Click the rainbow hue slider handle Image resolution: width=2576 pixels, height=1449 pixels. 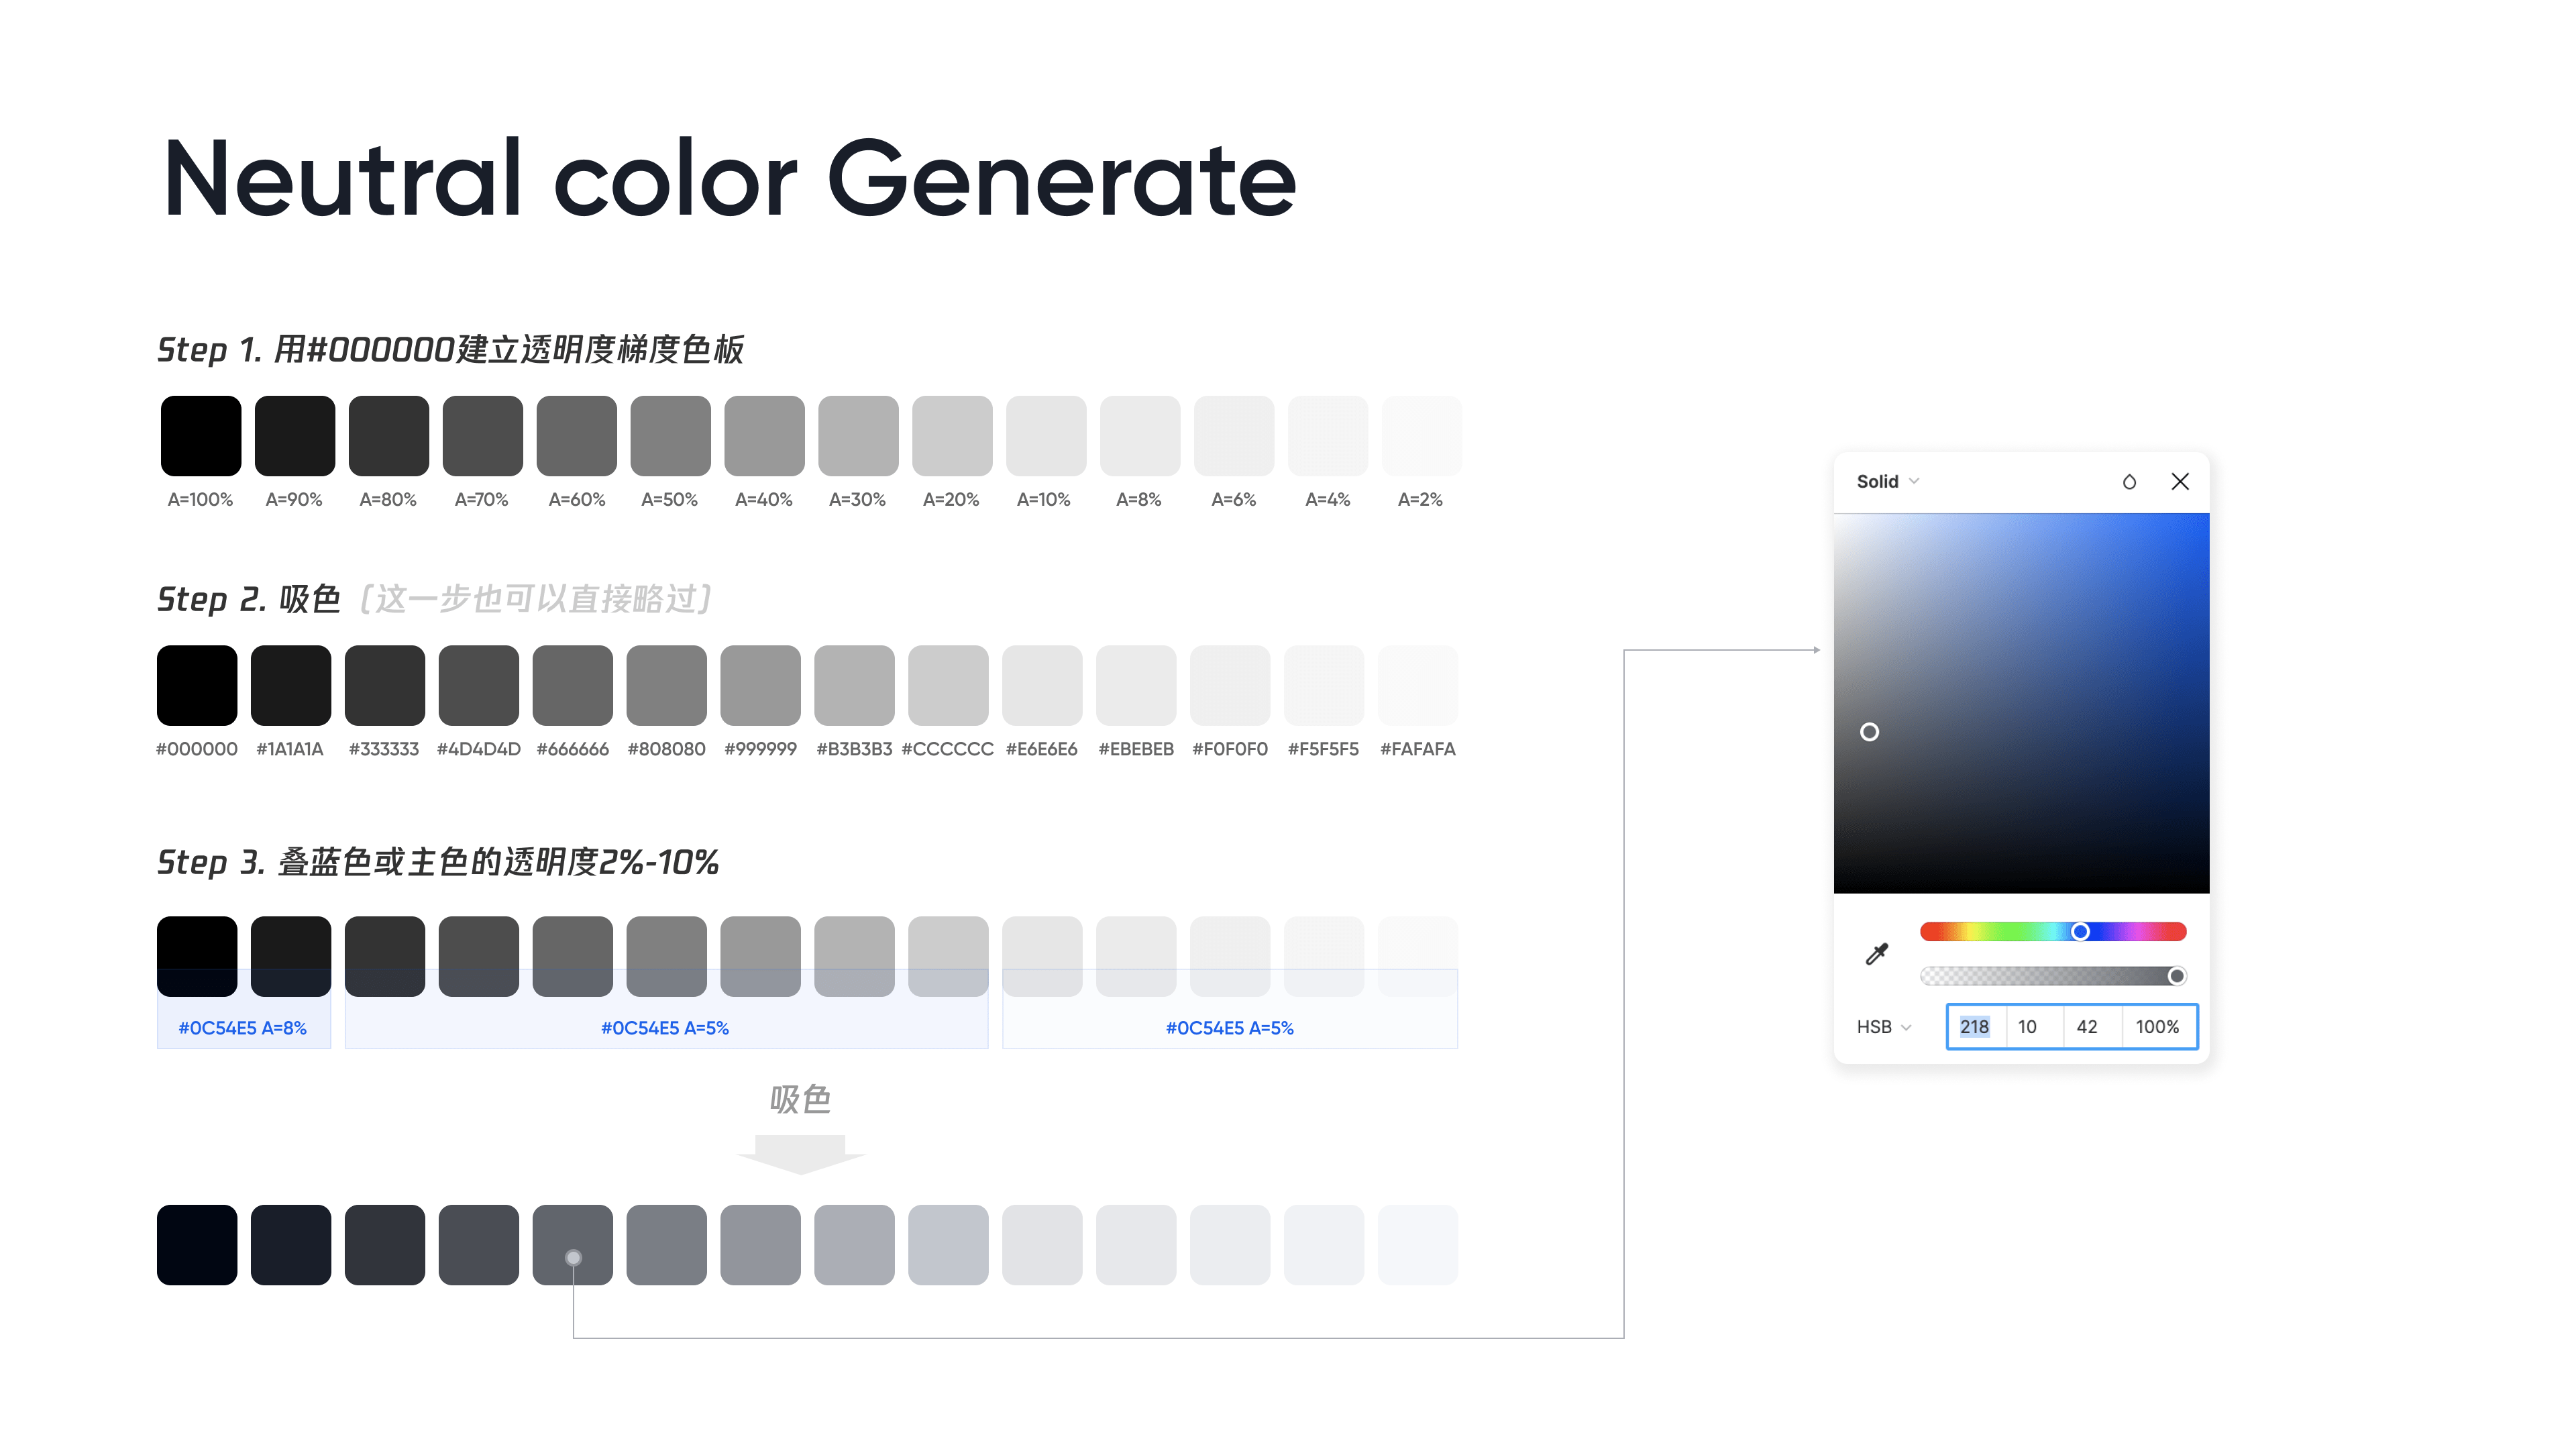pyautogui.click(x=2080, y=932)
